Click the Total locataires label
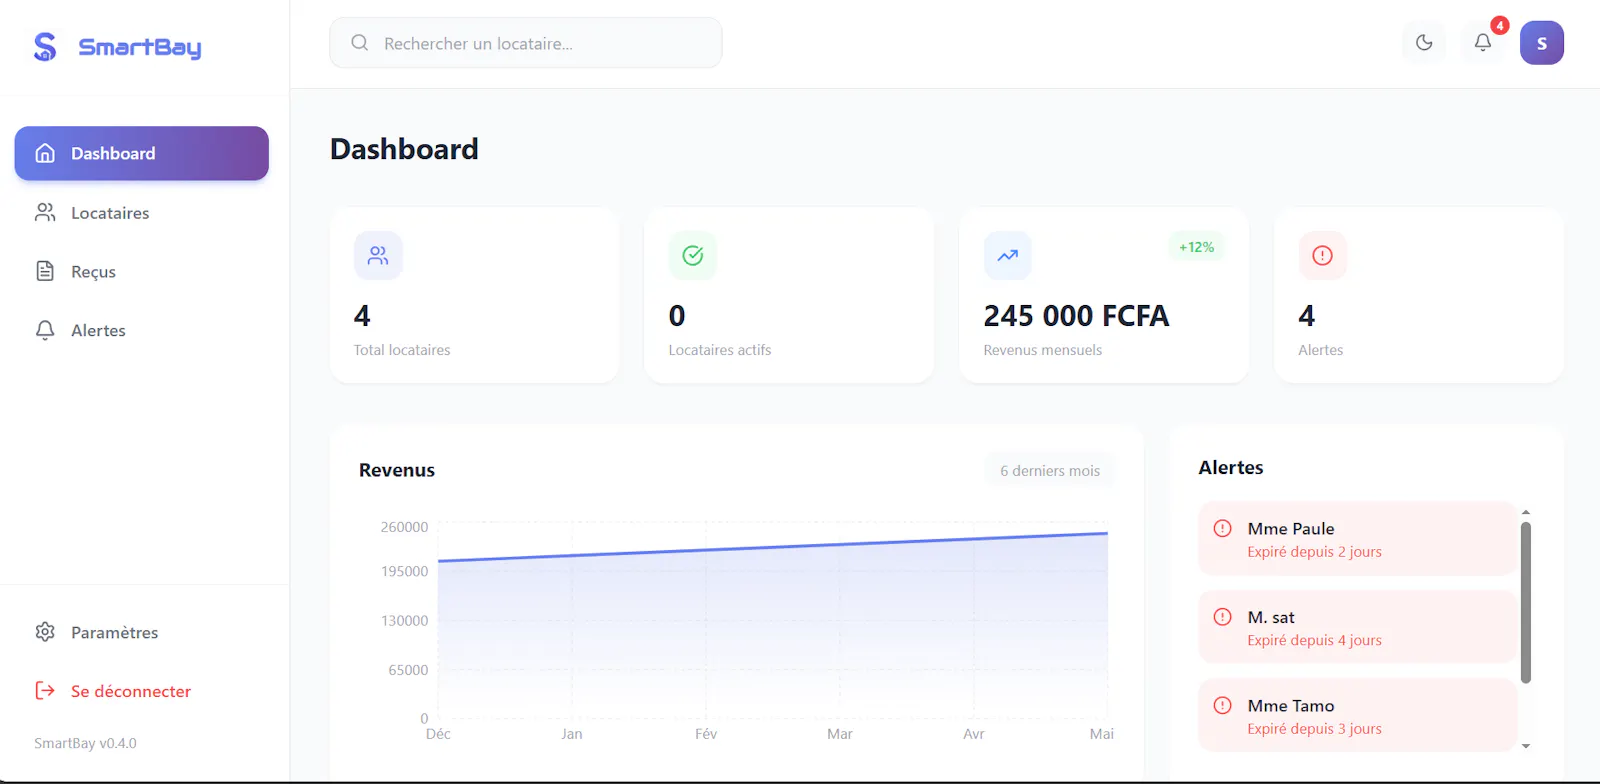Viewport: 1600px width, 784px height. point(402,350)
